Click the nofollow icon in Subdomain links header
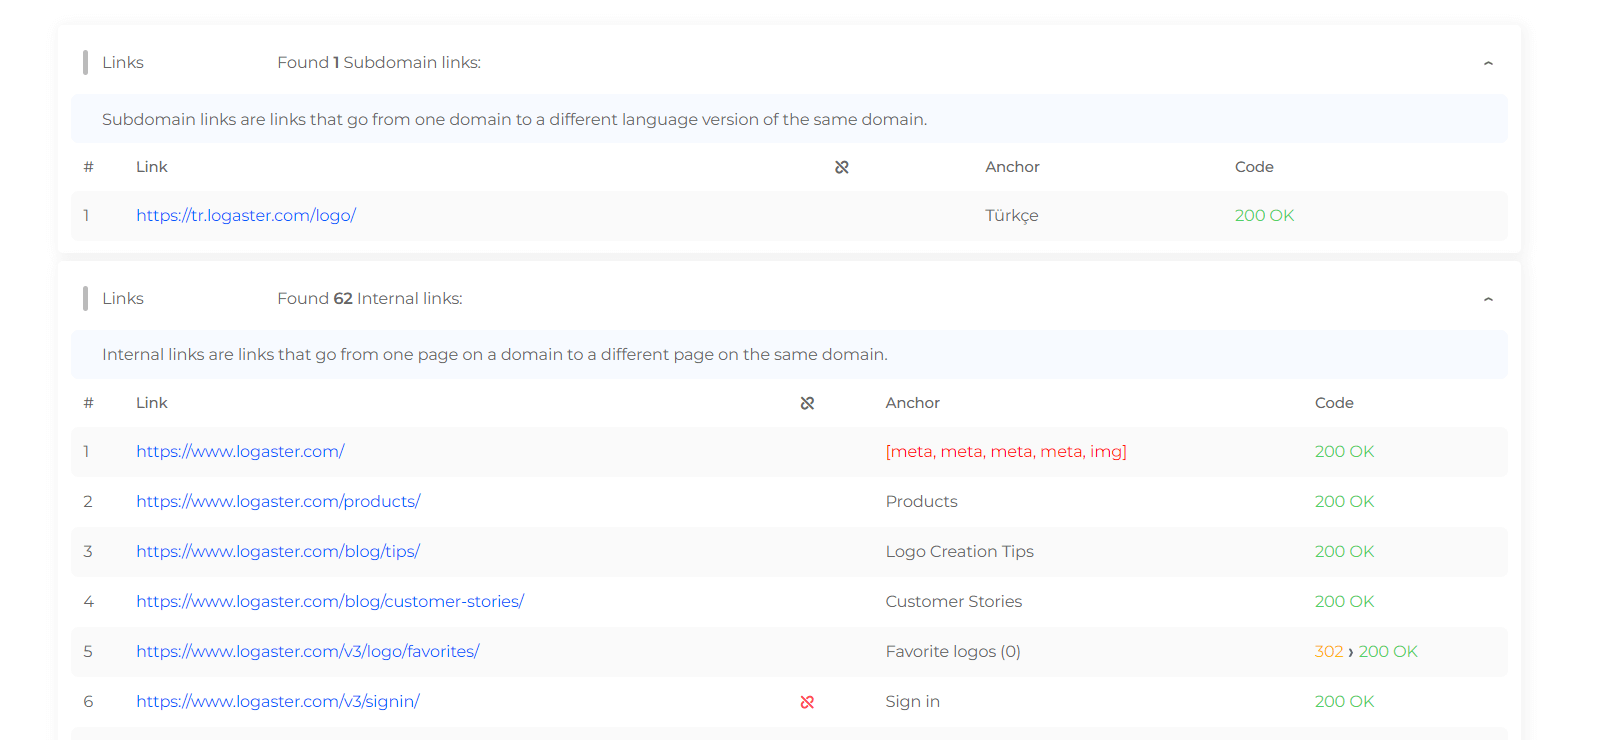 pyautogui.click(x=842, y=167)
